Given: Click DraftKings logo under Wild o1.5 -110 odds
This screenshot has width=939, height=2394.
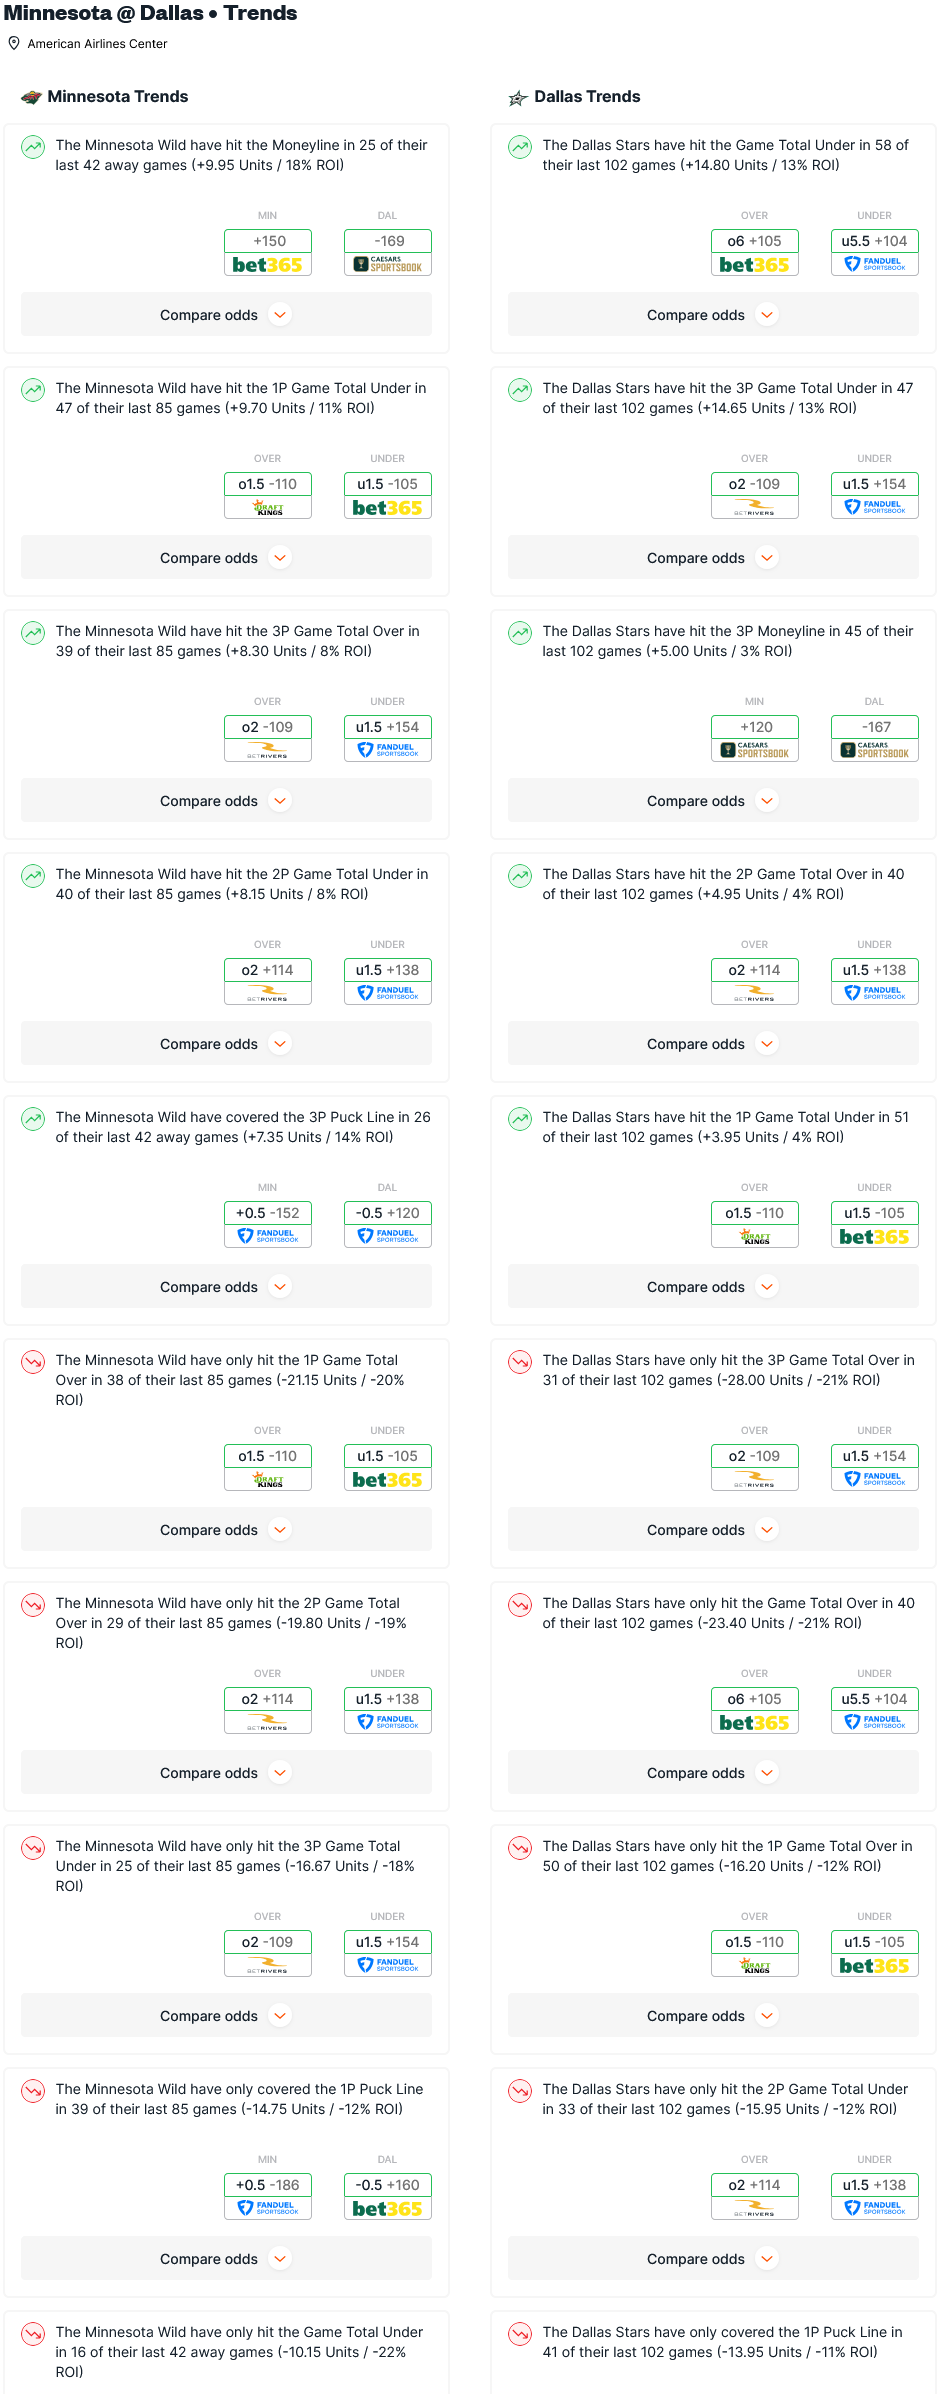Looking at the screenshot, I should click(267, 508).
